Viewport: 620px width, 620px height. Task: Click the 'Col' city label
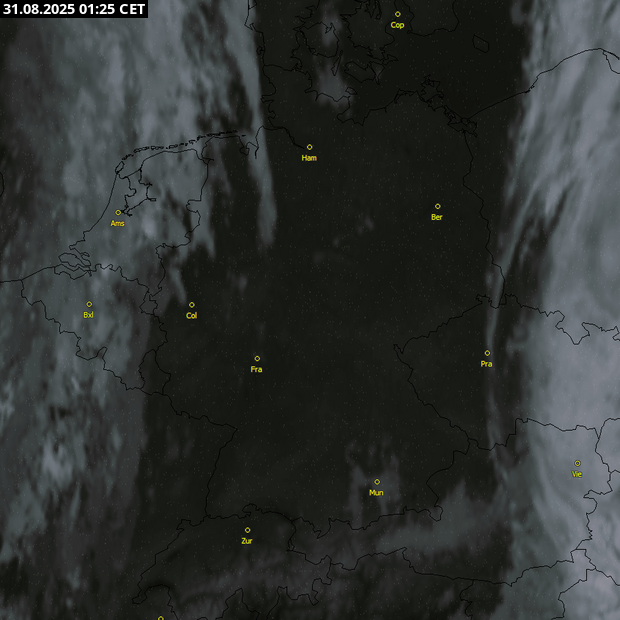(x=191, y=316)
